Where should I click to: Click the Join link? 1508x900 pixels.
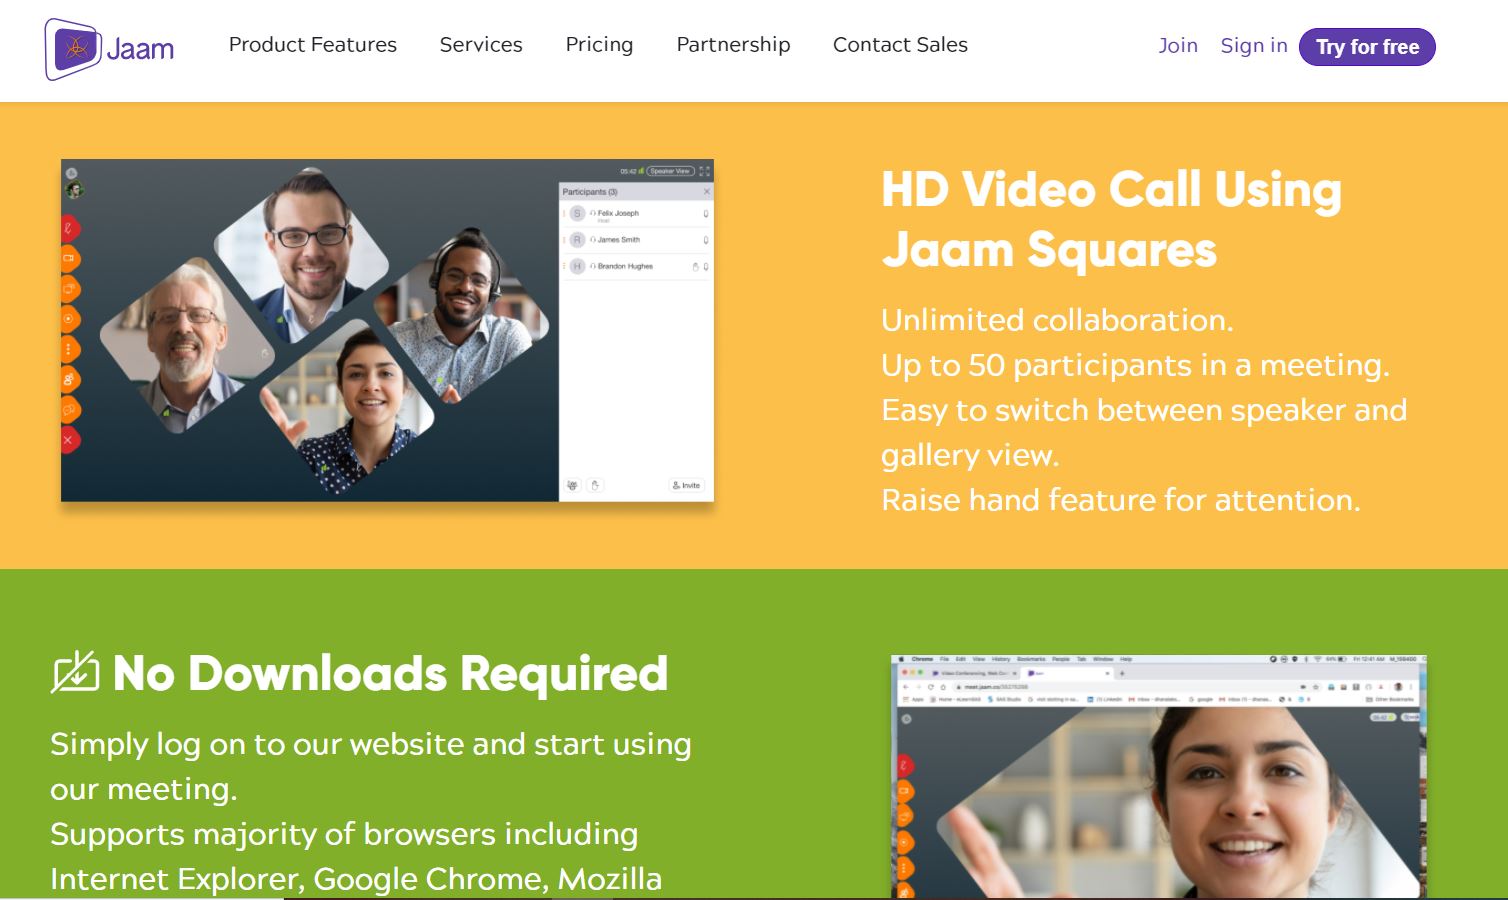(x=1177, y=46)
